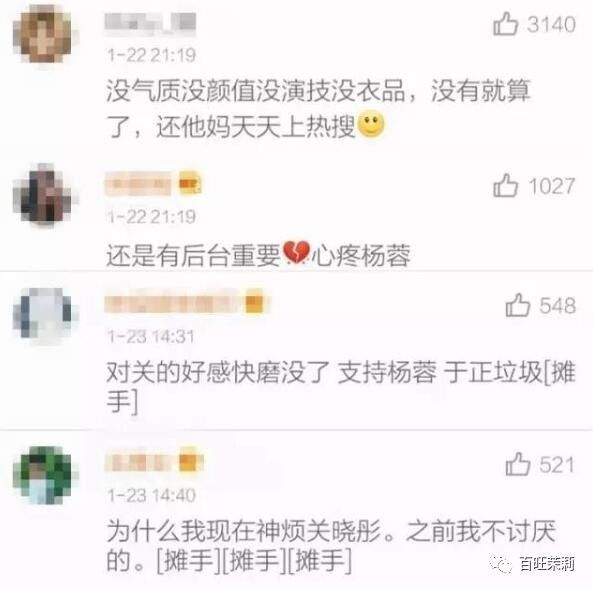Open the fourth commenter's green avatar

tap(42, 475)
